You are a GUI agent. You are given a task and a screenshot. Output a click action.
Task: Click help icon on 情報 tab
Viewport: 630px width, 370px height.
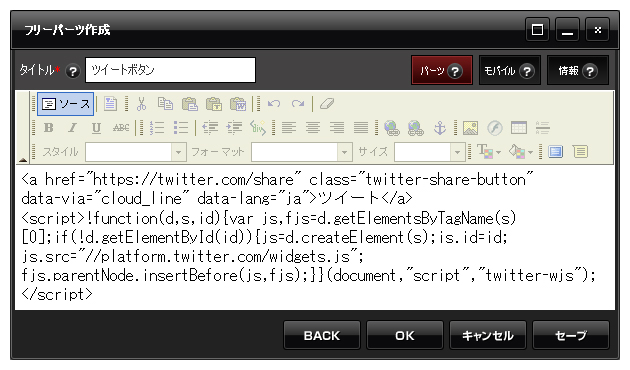click(590, 72)
